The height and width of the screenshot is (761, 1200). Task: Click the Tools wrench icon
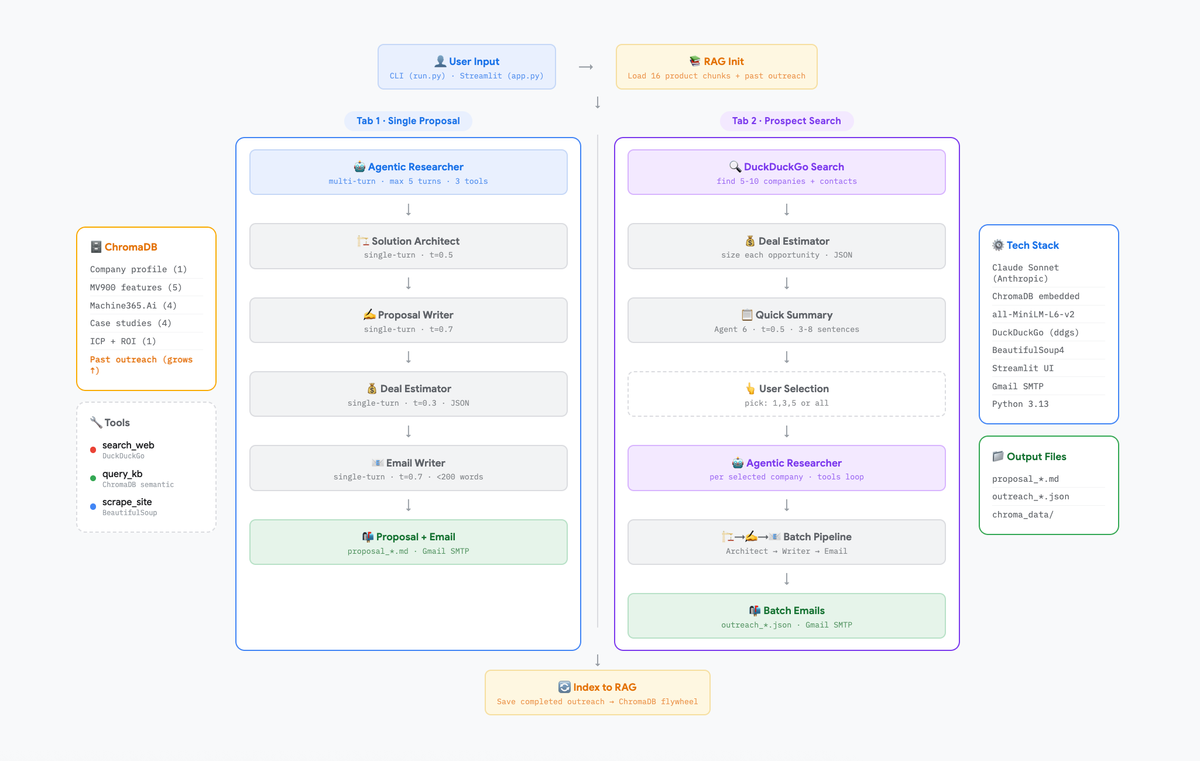tap(96, 423)
